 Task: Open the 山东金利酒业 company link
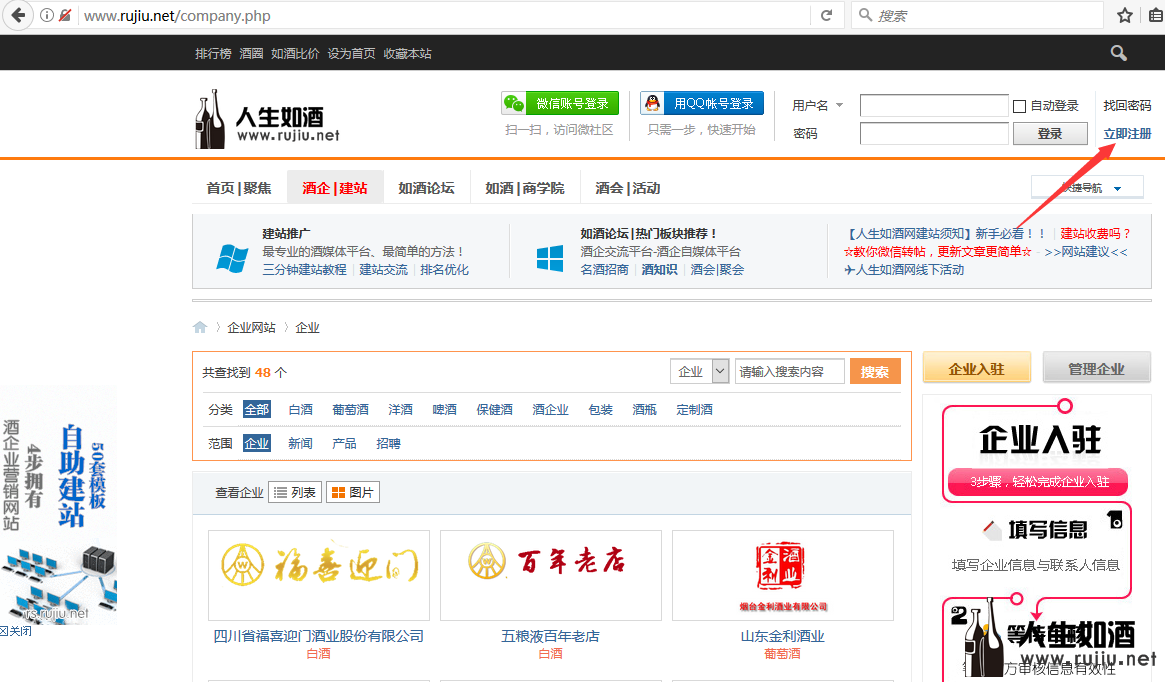782,636
